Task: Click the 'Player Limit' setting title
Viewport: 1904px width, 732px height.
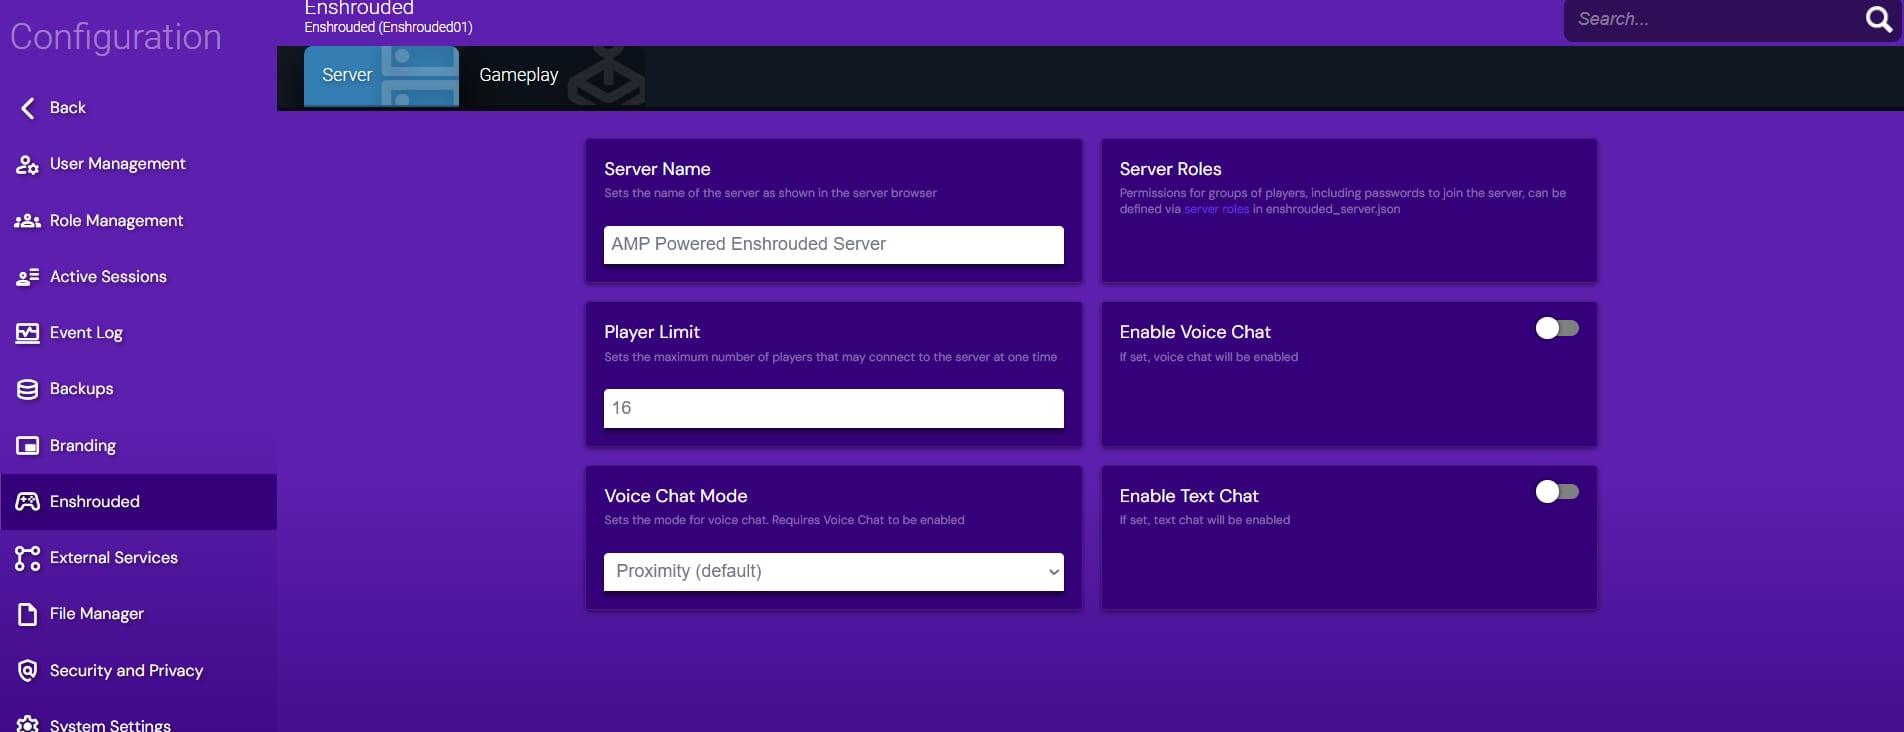Action: point(652,332)
